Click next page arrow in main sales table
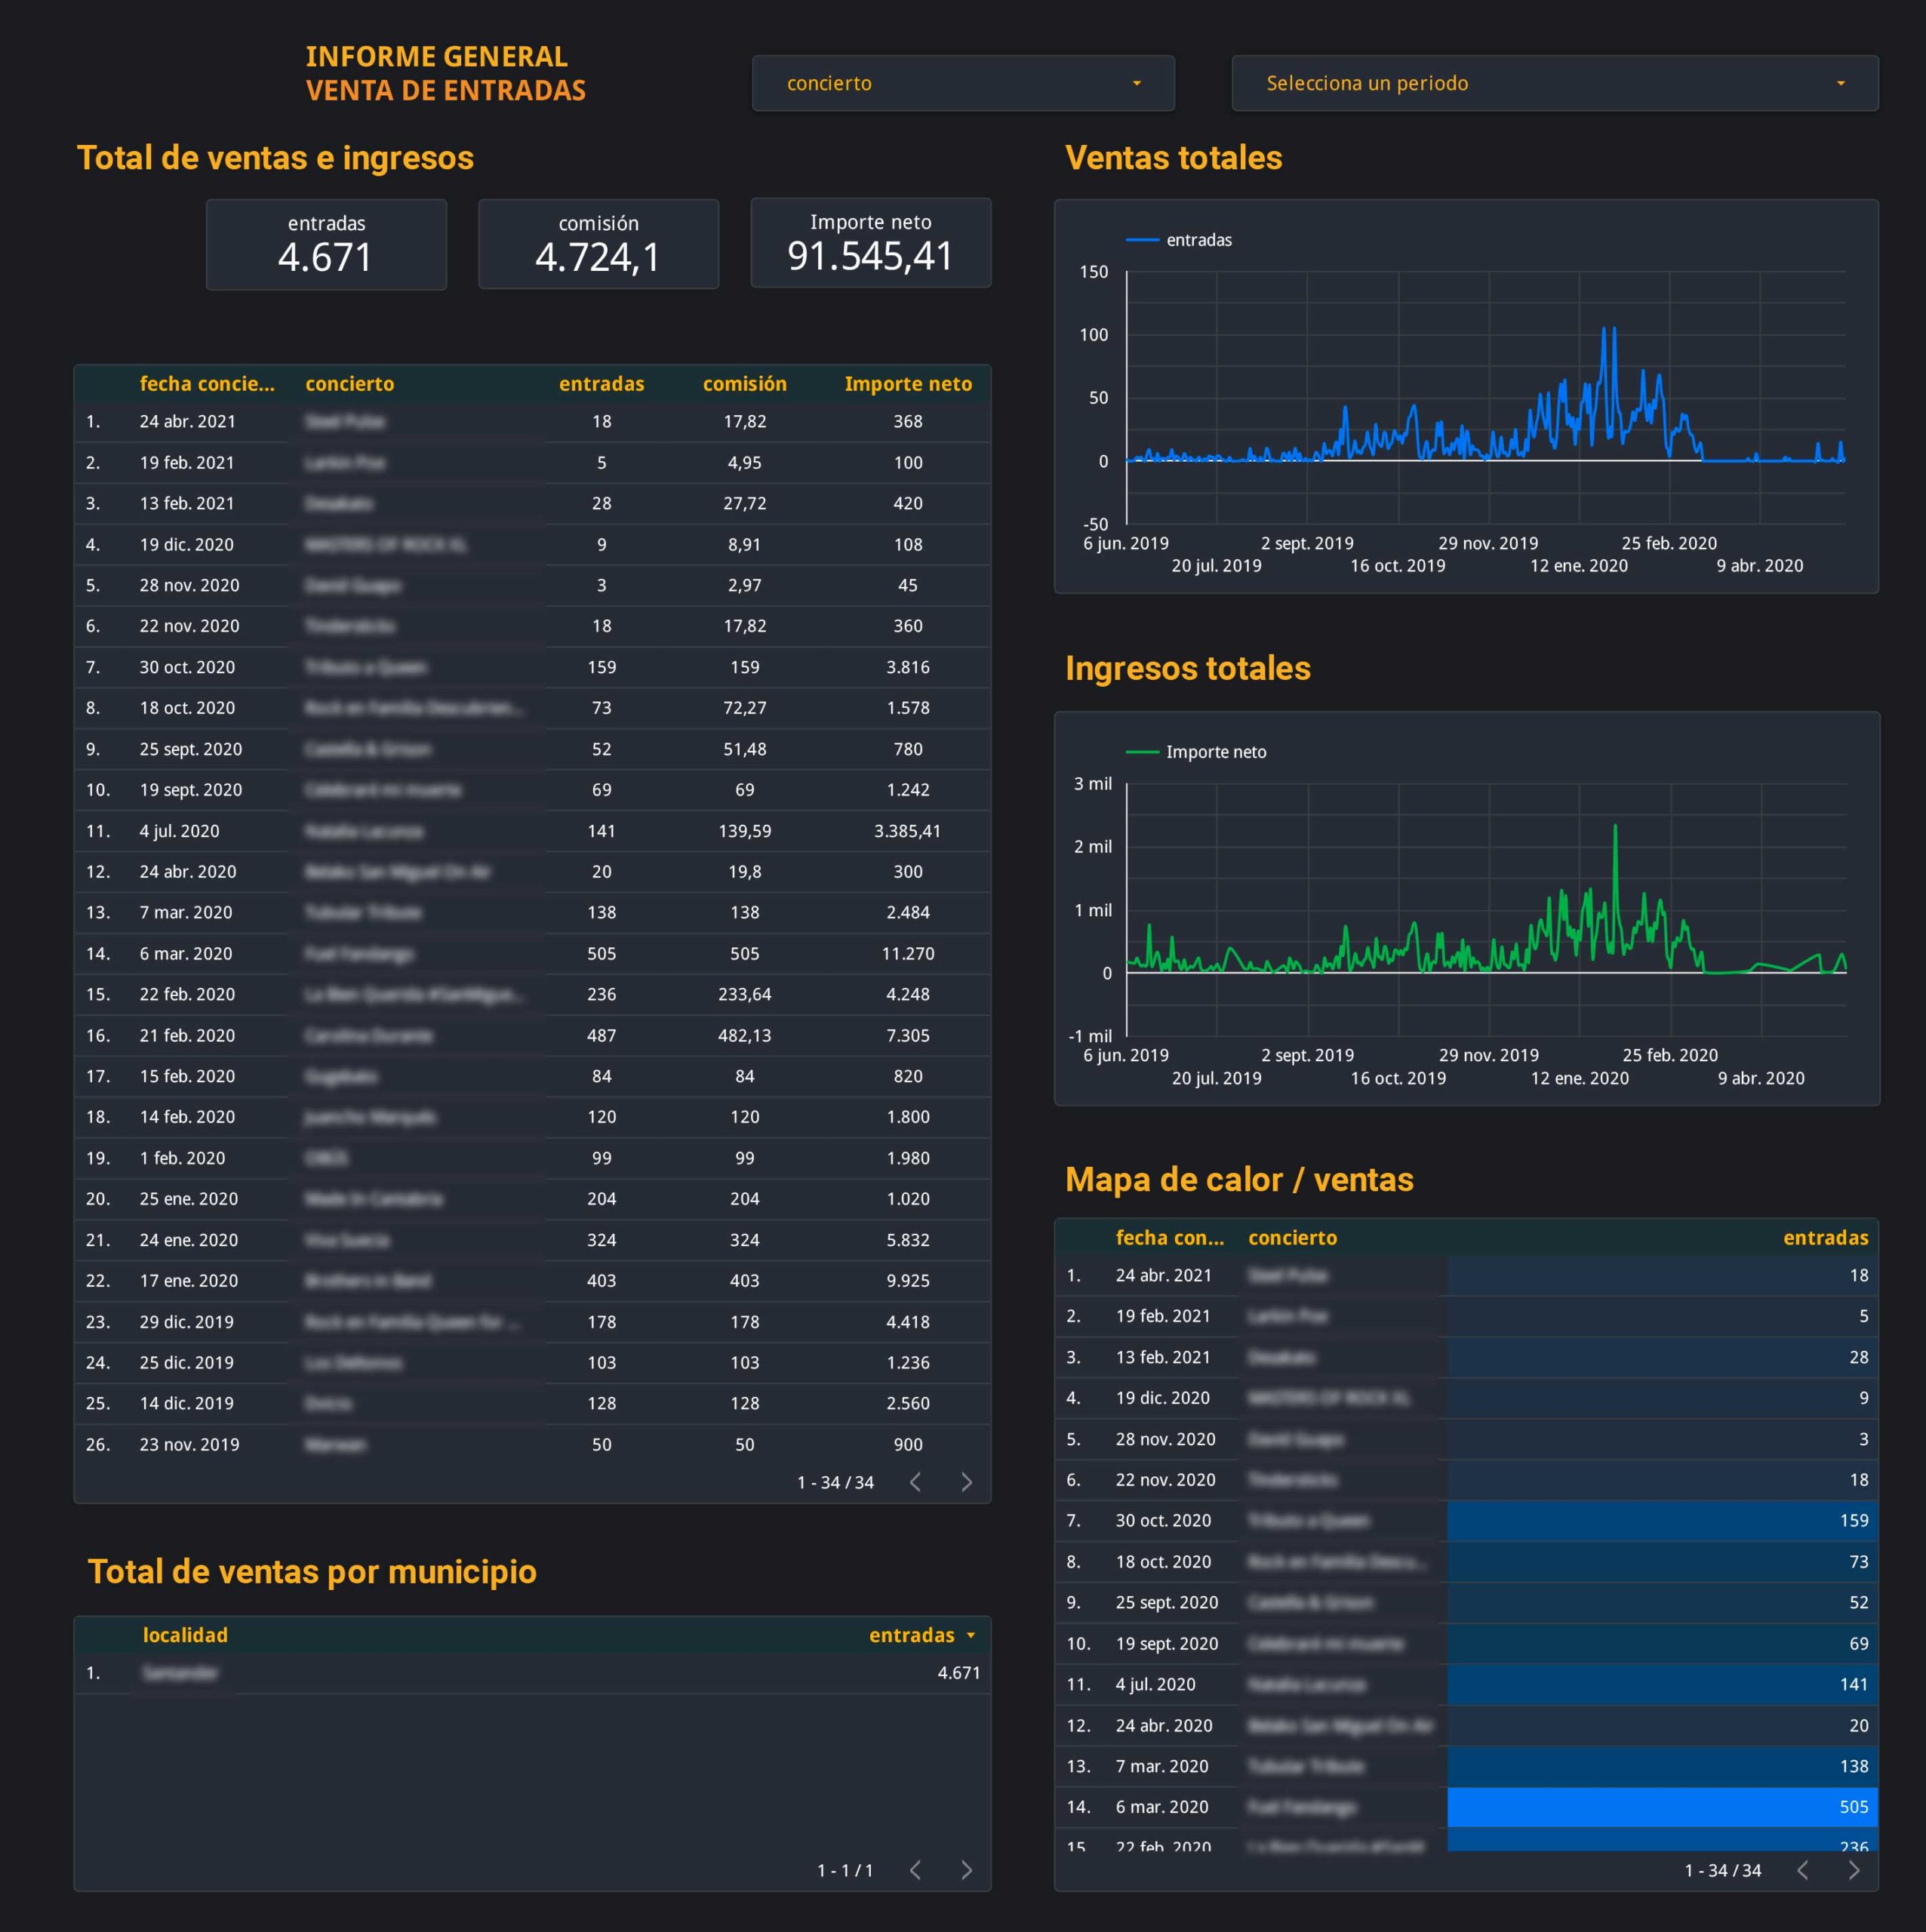Image resolution: width=1926 pixels, height=1932 pixels. [x=966, y=1482]
